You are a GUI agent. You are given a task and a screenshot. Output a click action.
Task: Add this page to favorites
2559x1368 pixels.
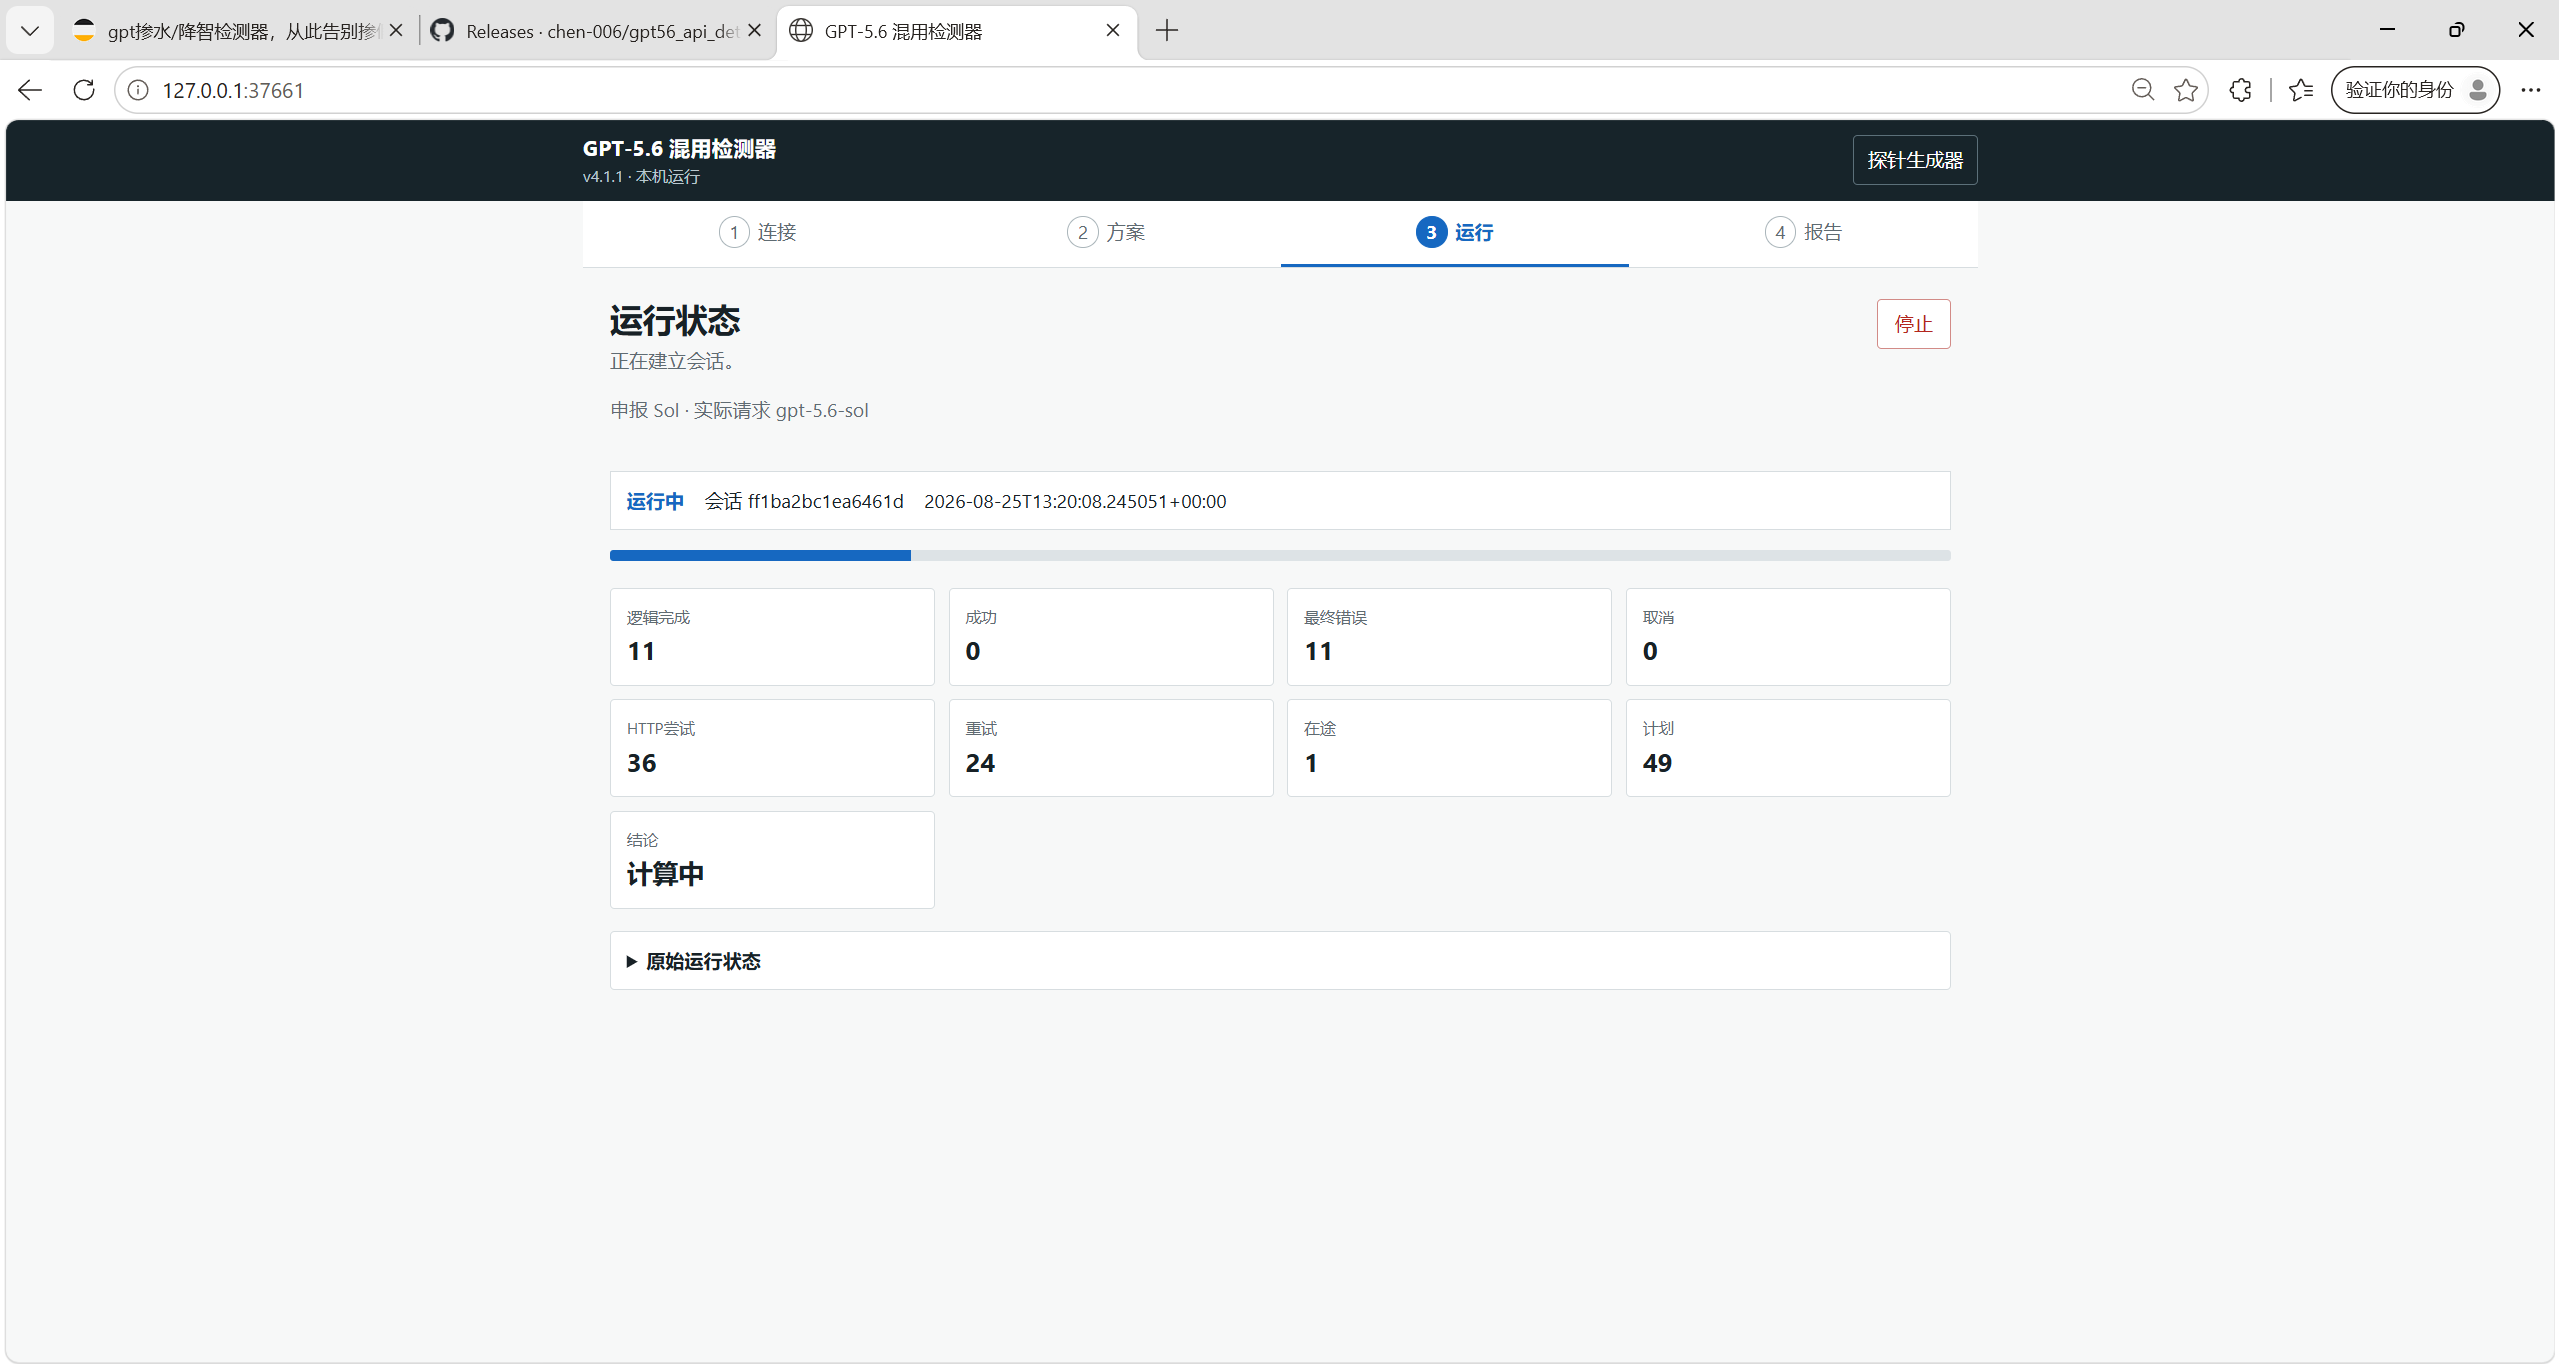click(2186, 90)
